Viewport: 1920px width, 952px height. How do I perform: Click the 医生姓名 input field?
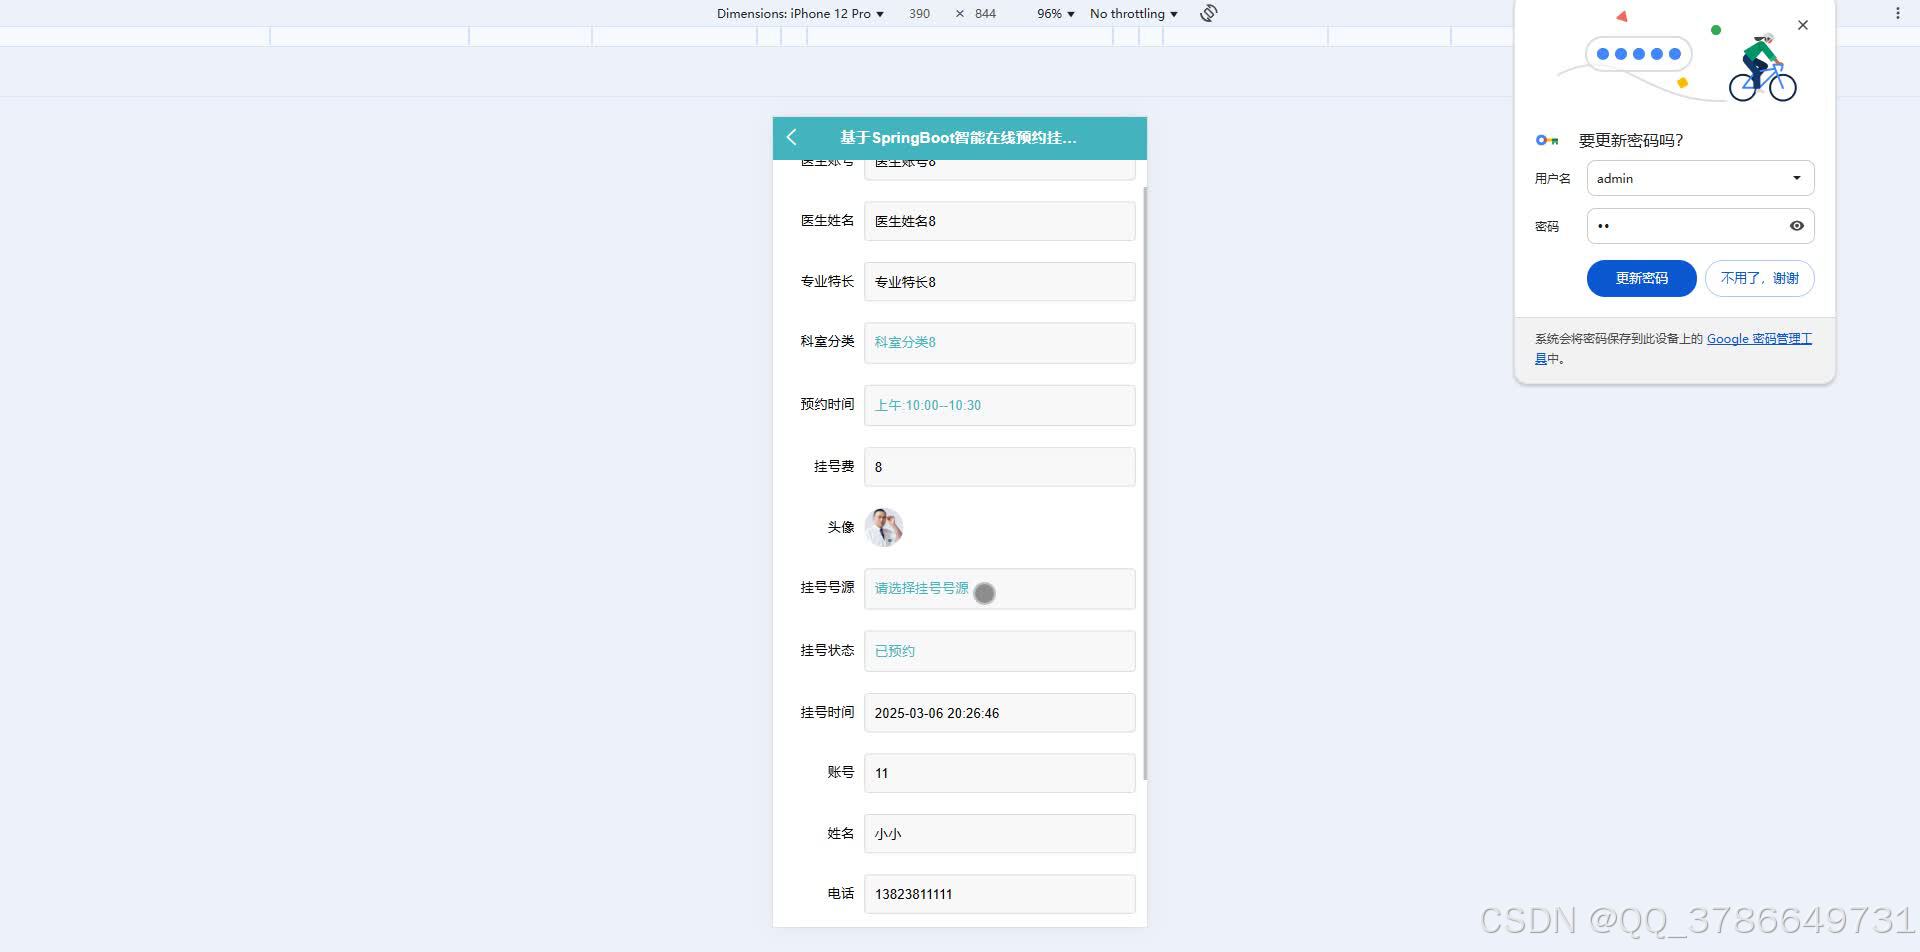click(999, 221)
